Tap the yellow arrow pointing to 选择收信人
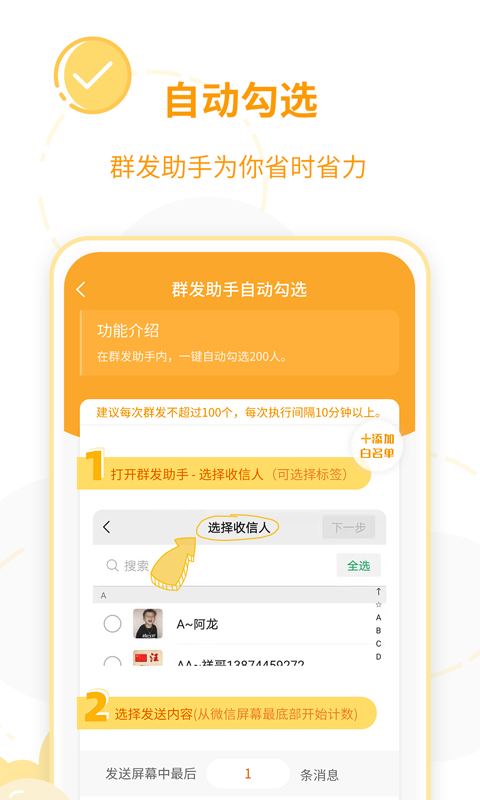Screen dimensions: 480x800 point(173,563)
